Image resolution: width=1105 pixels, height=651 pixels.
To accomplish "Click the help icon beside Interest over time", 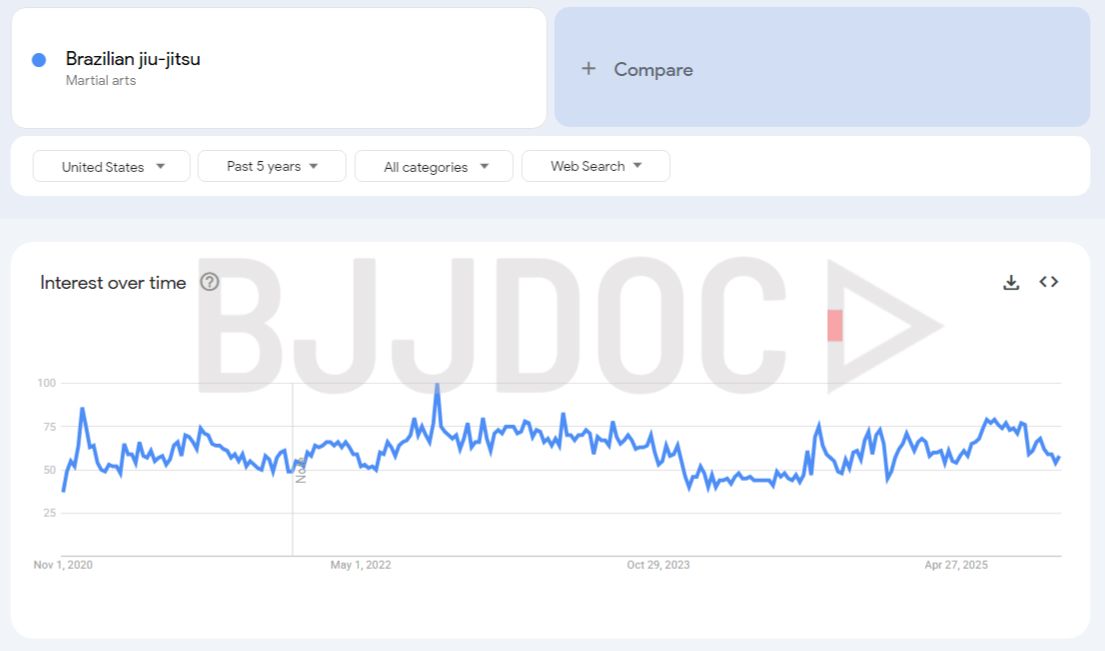I will tap(209, 282).
